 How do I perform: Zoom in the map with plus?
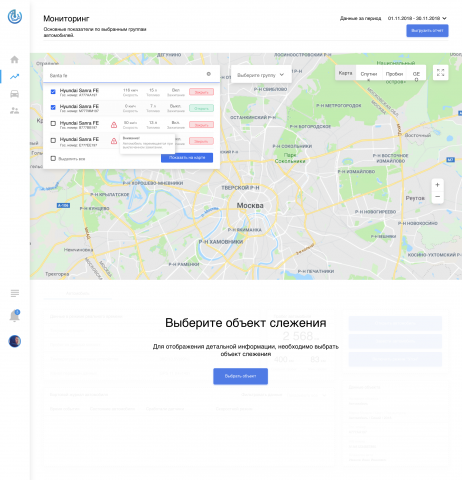pyautogui.click(x=438, y=185)
